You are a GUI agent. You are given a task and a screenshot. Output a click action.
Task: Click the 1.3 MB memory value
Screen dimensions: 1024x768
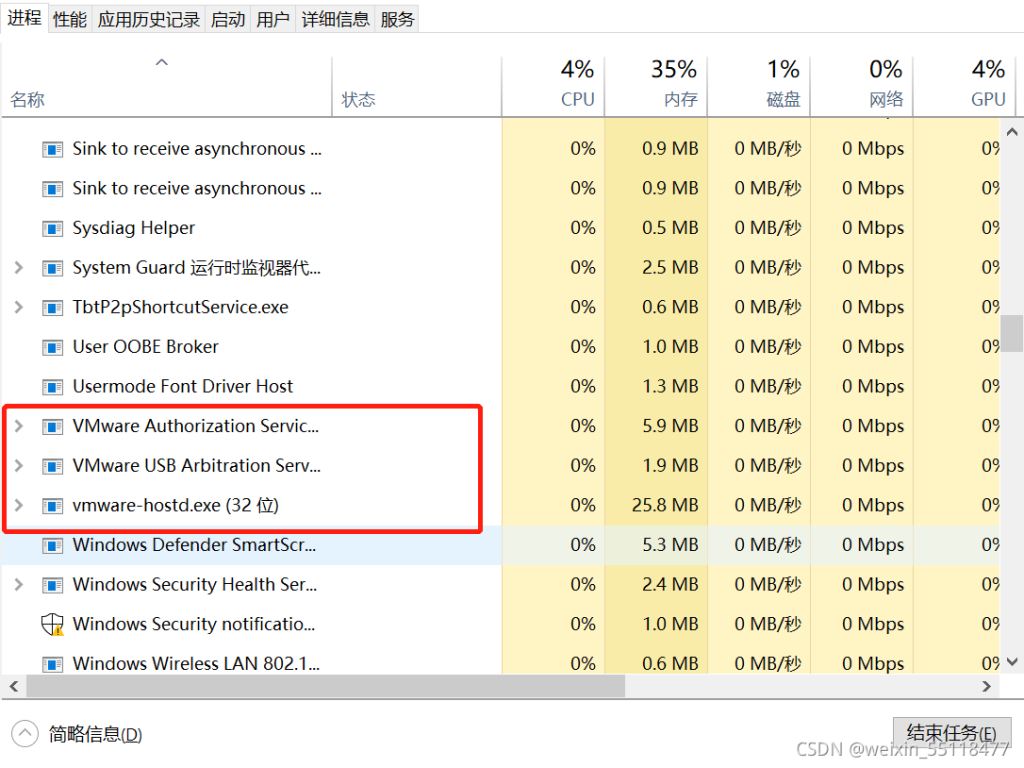point(670,387)
